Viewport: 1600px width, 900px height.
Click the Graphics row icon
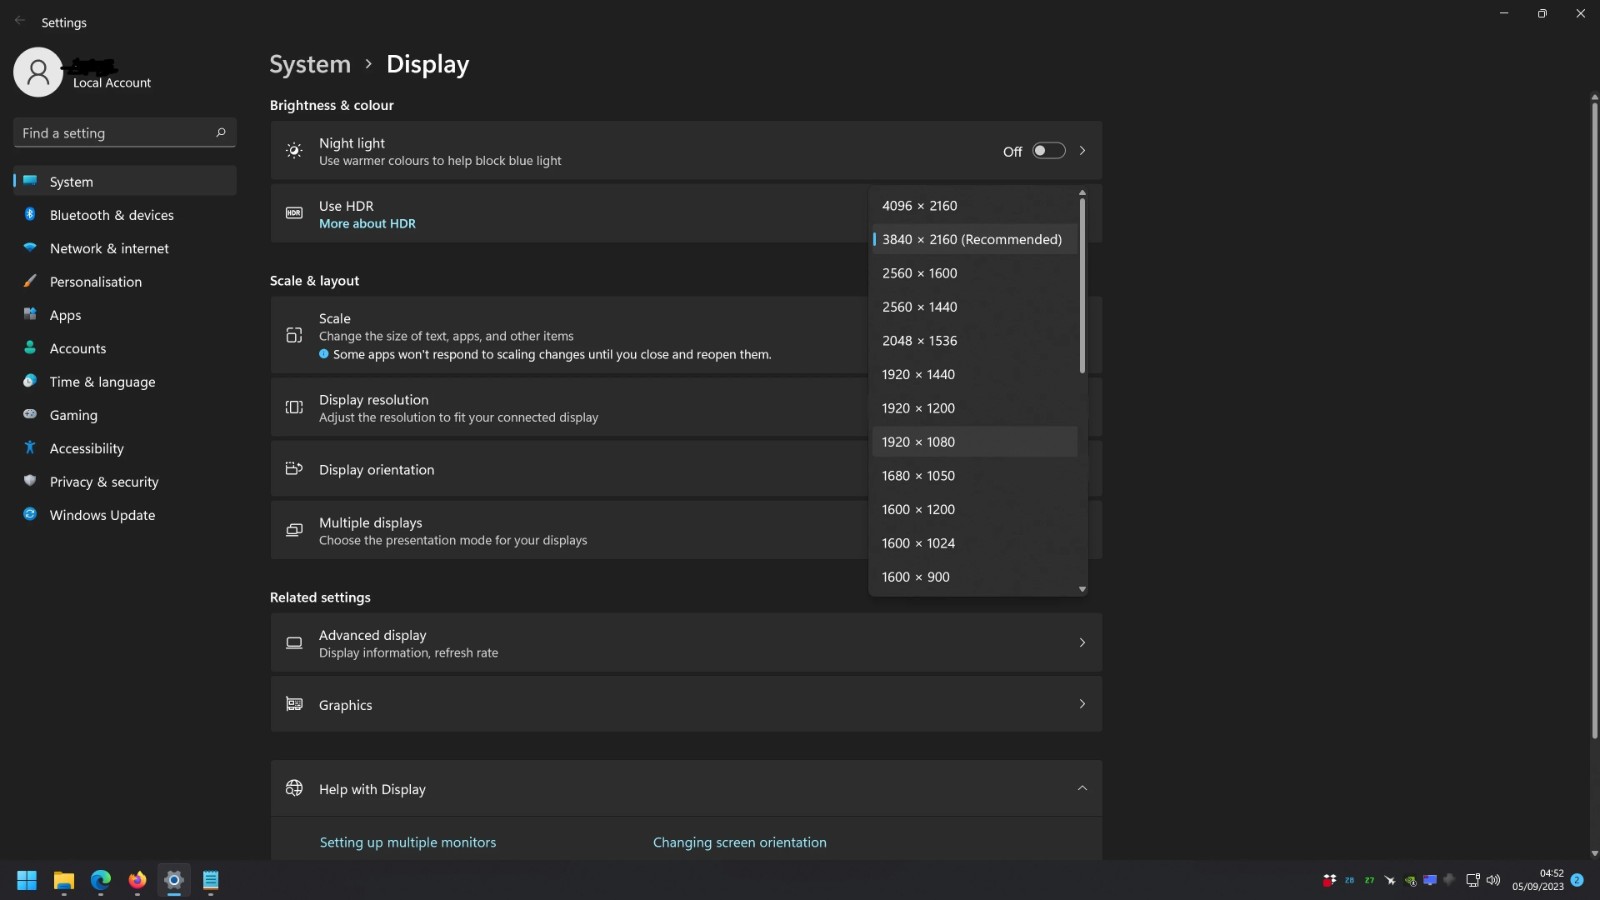(294, 704)
